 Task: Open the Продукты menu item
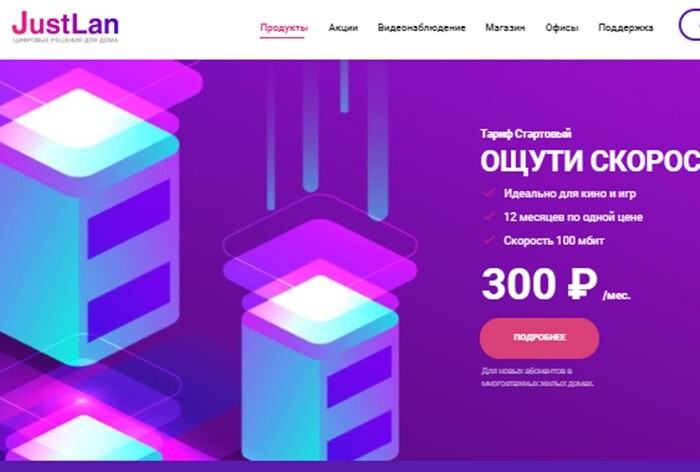pyautogui.click(x=284, y=28)
